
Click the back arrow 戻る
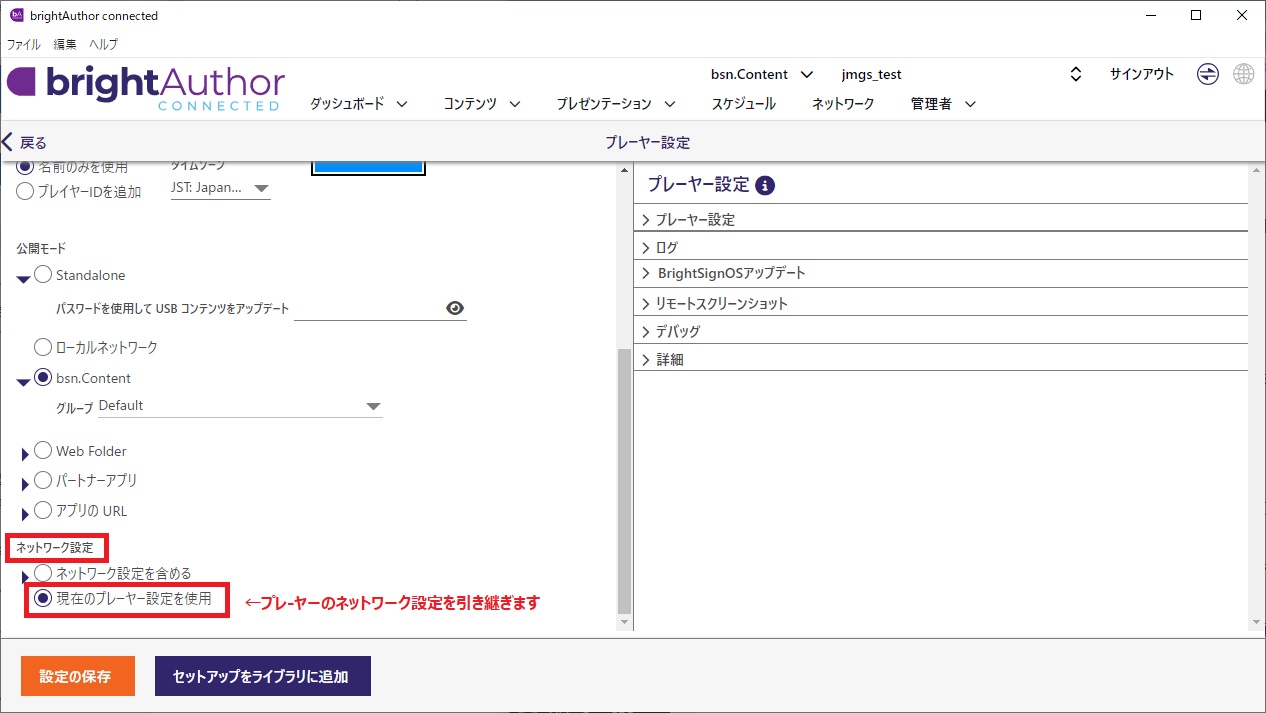coord(25,142)
